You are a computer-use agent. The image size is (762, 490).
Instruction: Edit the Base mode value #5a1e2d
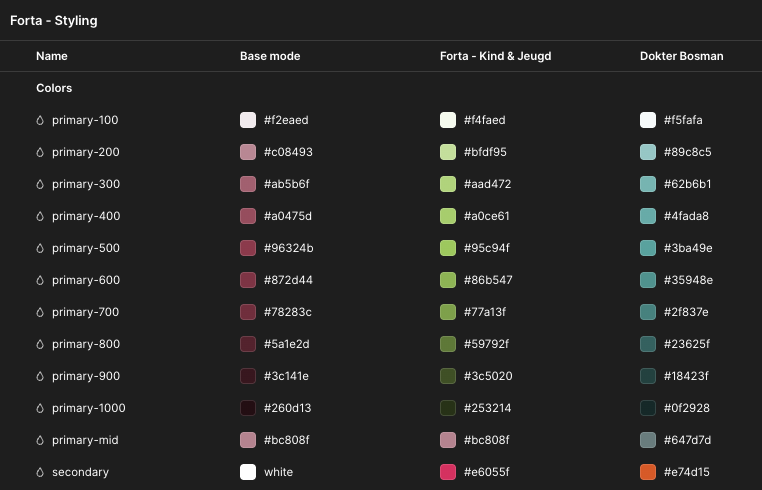(287, 344)
